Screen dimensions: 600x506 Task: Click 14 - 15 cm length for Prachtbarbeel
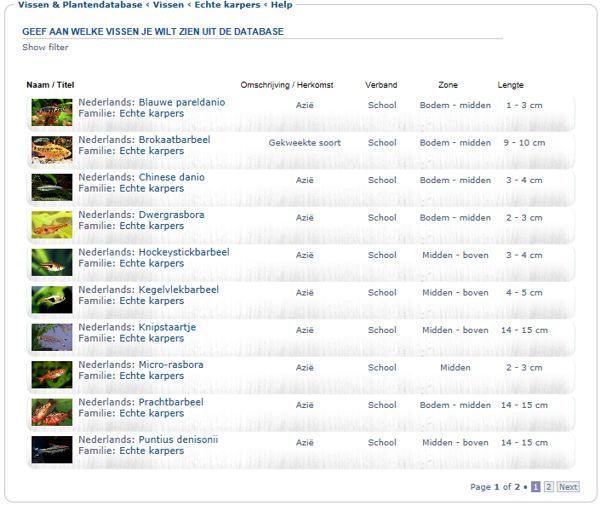pyautogui.click(x=524, y=405)
